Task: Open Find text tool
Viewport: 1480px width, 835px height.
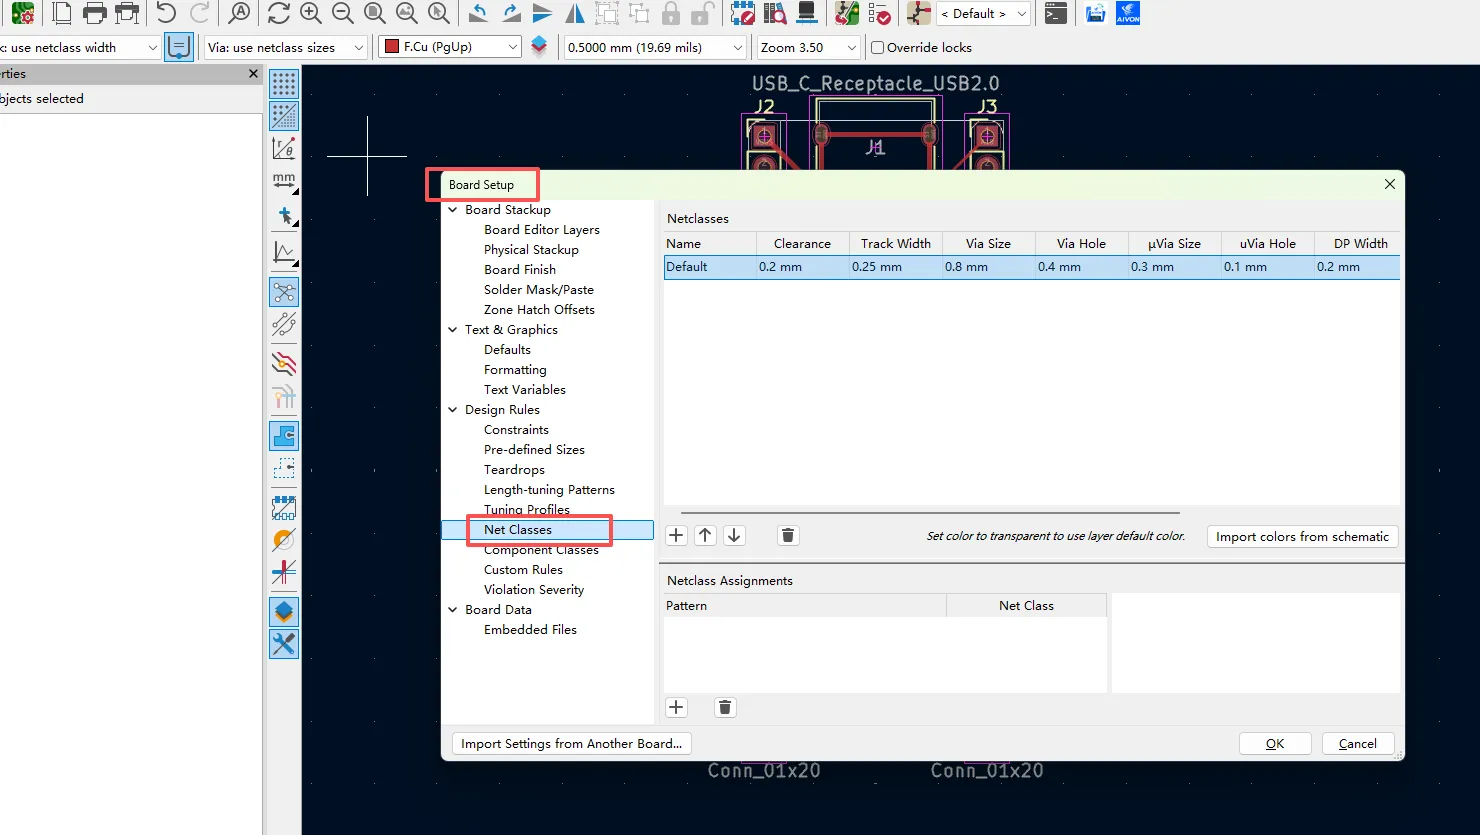Action: [x=239, y=13]
